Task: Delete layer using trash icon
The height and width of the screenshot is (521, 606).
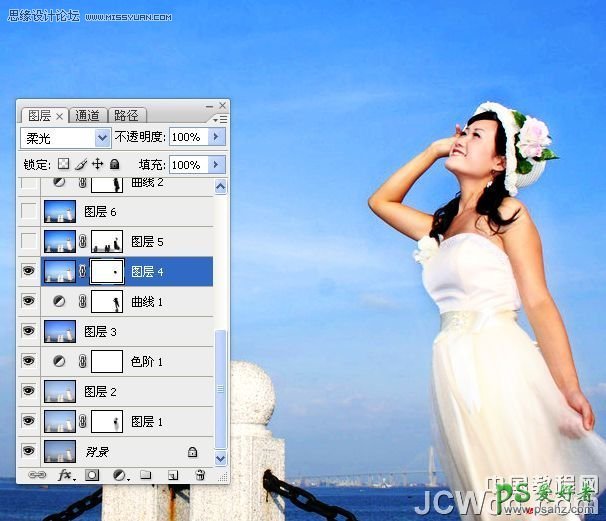Action: pos(199,475)
